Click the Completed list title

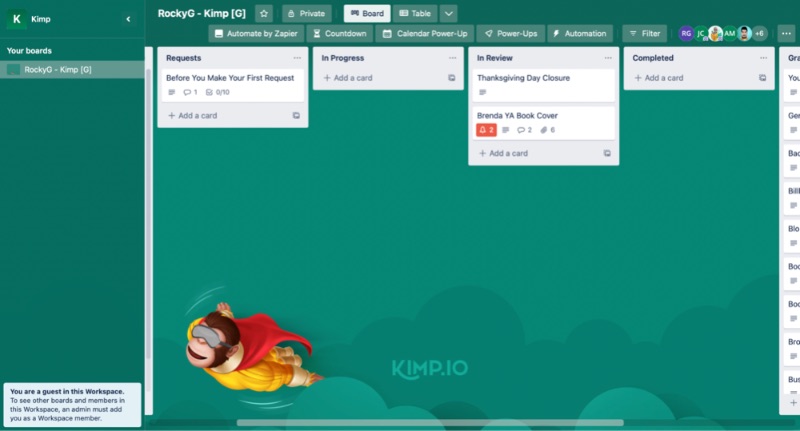[653, 58]
